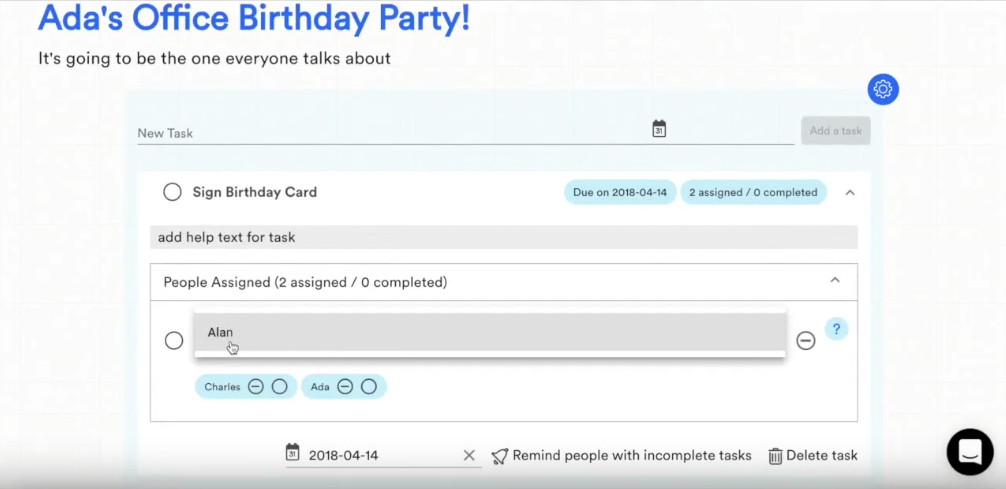
Task: Click the Due on 2018-04-14 badge
Action: click(620, 192)
